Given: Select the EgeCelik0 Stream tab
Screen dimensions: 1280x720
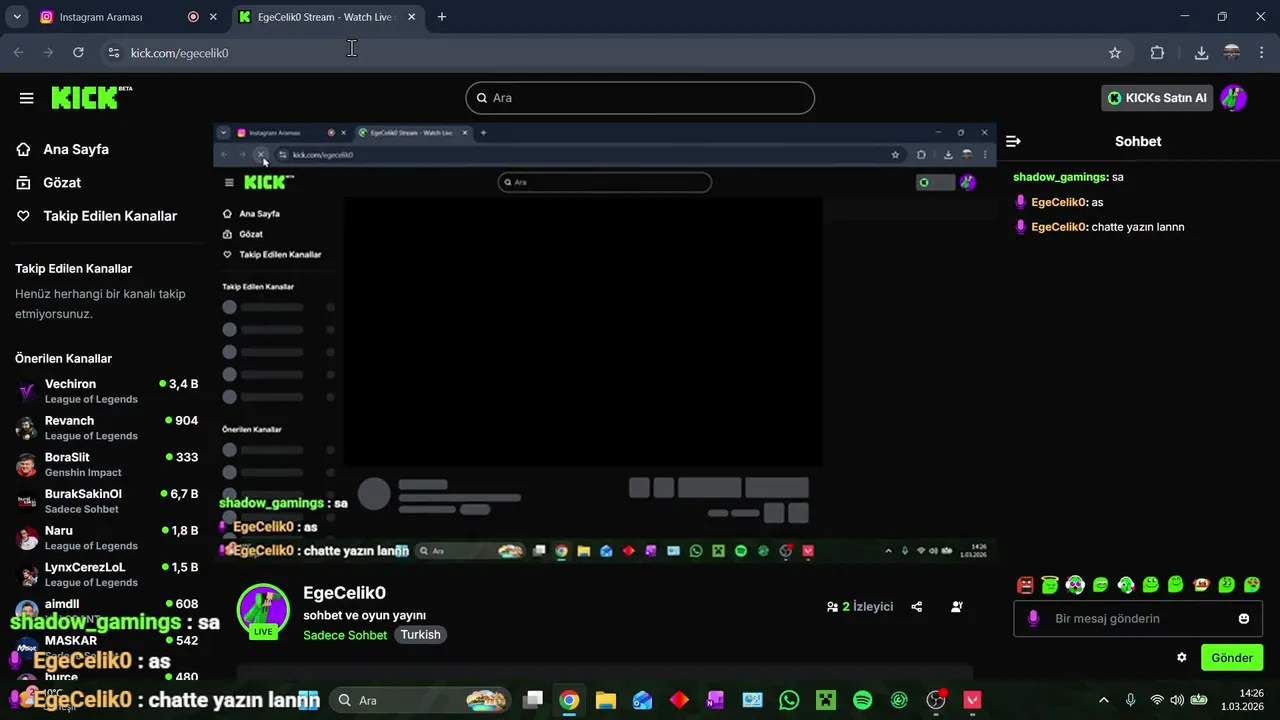Looking at the screenshot, I should [326, 17].
